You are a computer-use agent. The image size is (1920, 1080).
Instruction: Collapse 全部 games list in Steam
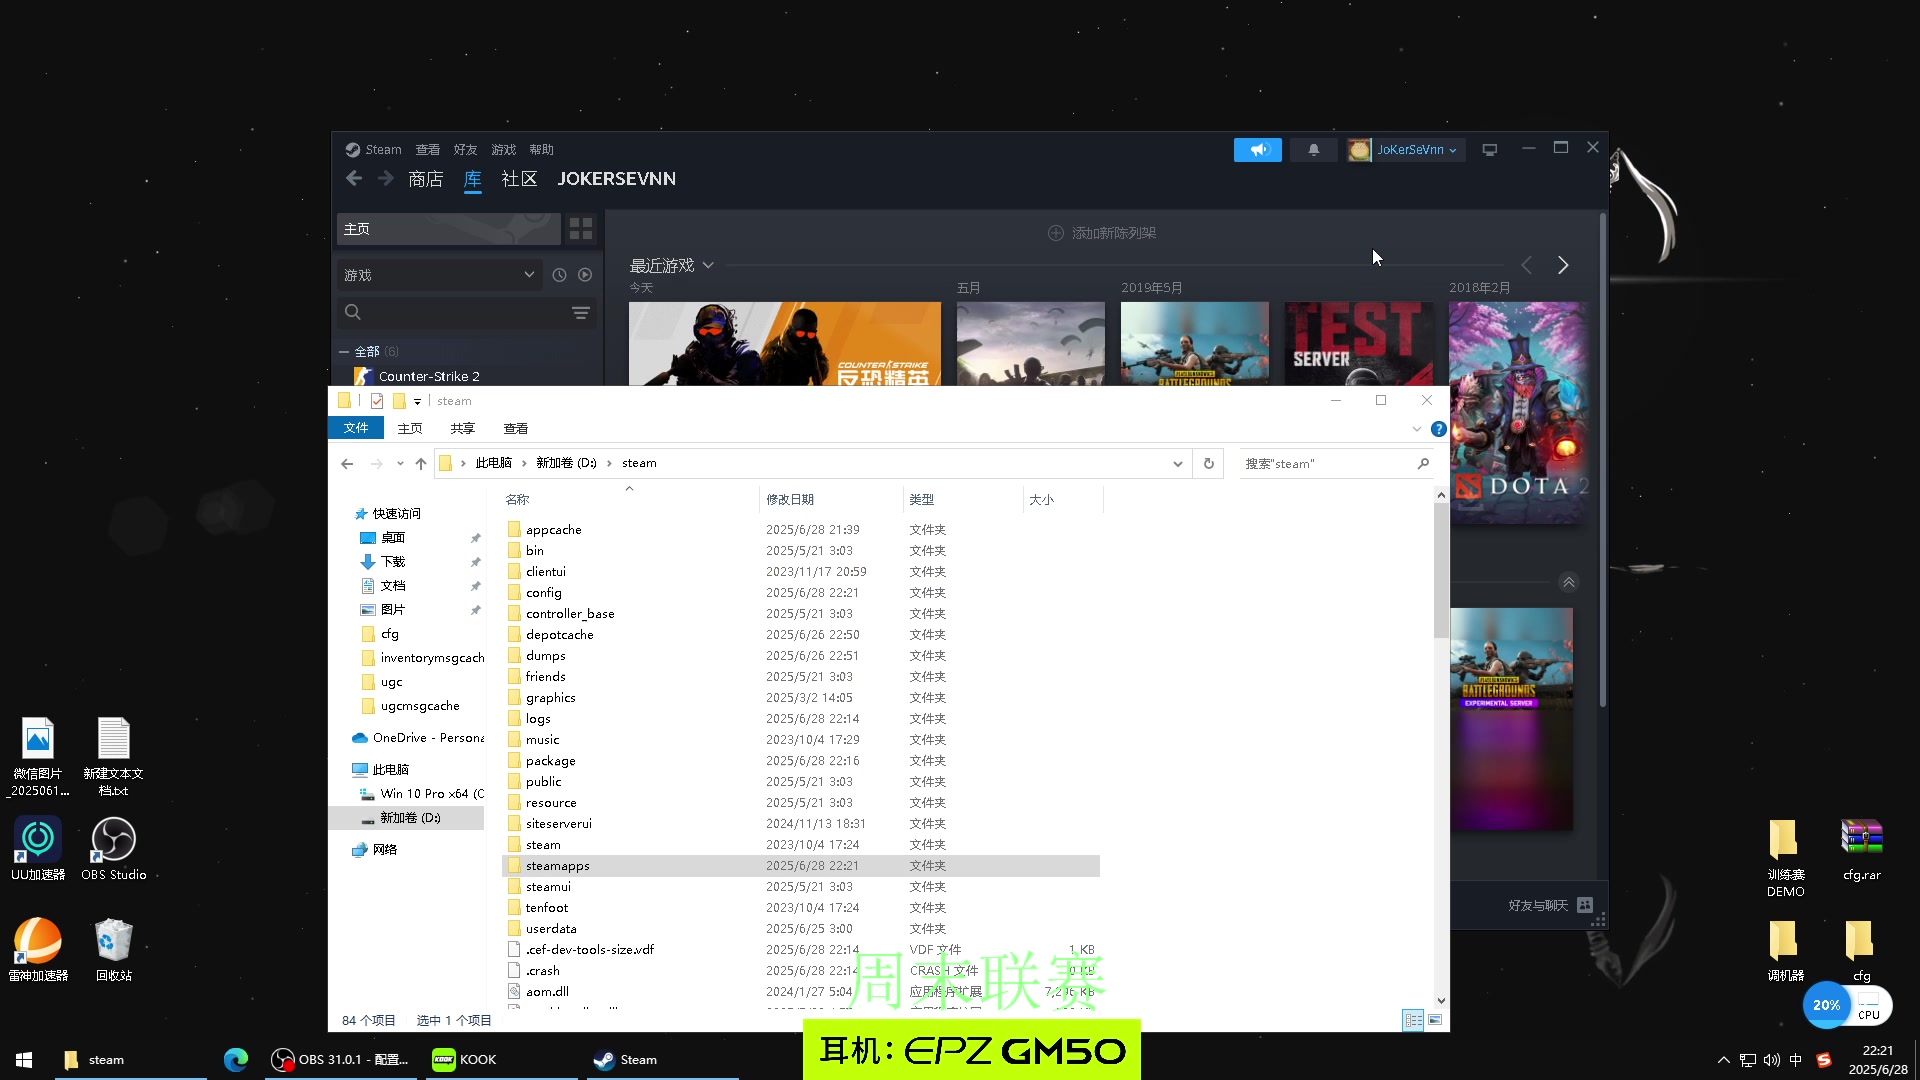[x=344, y=352]
